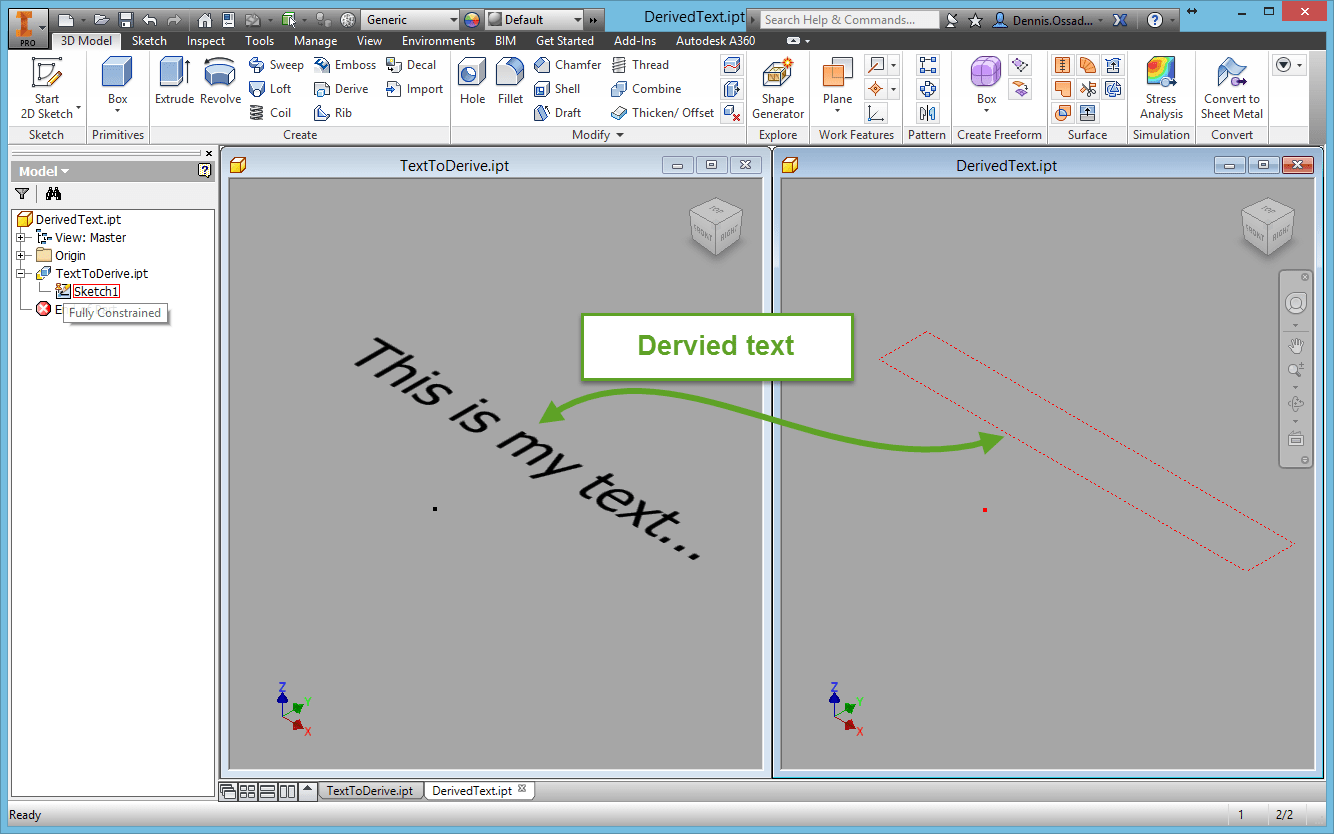Start a Stress Analysis
The width and height of the screenshot is (1334, 834).
[x=1161, y=85]
